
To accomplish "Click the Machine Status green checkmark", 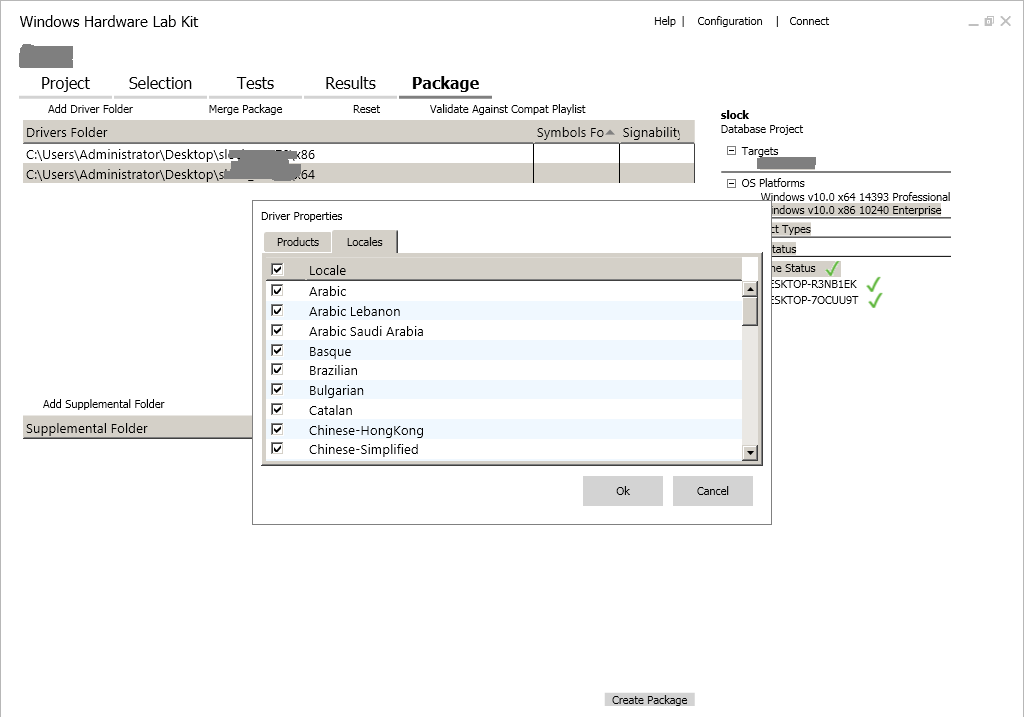I will [832, 268].
